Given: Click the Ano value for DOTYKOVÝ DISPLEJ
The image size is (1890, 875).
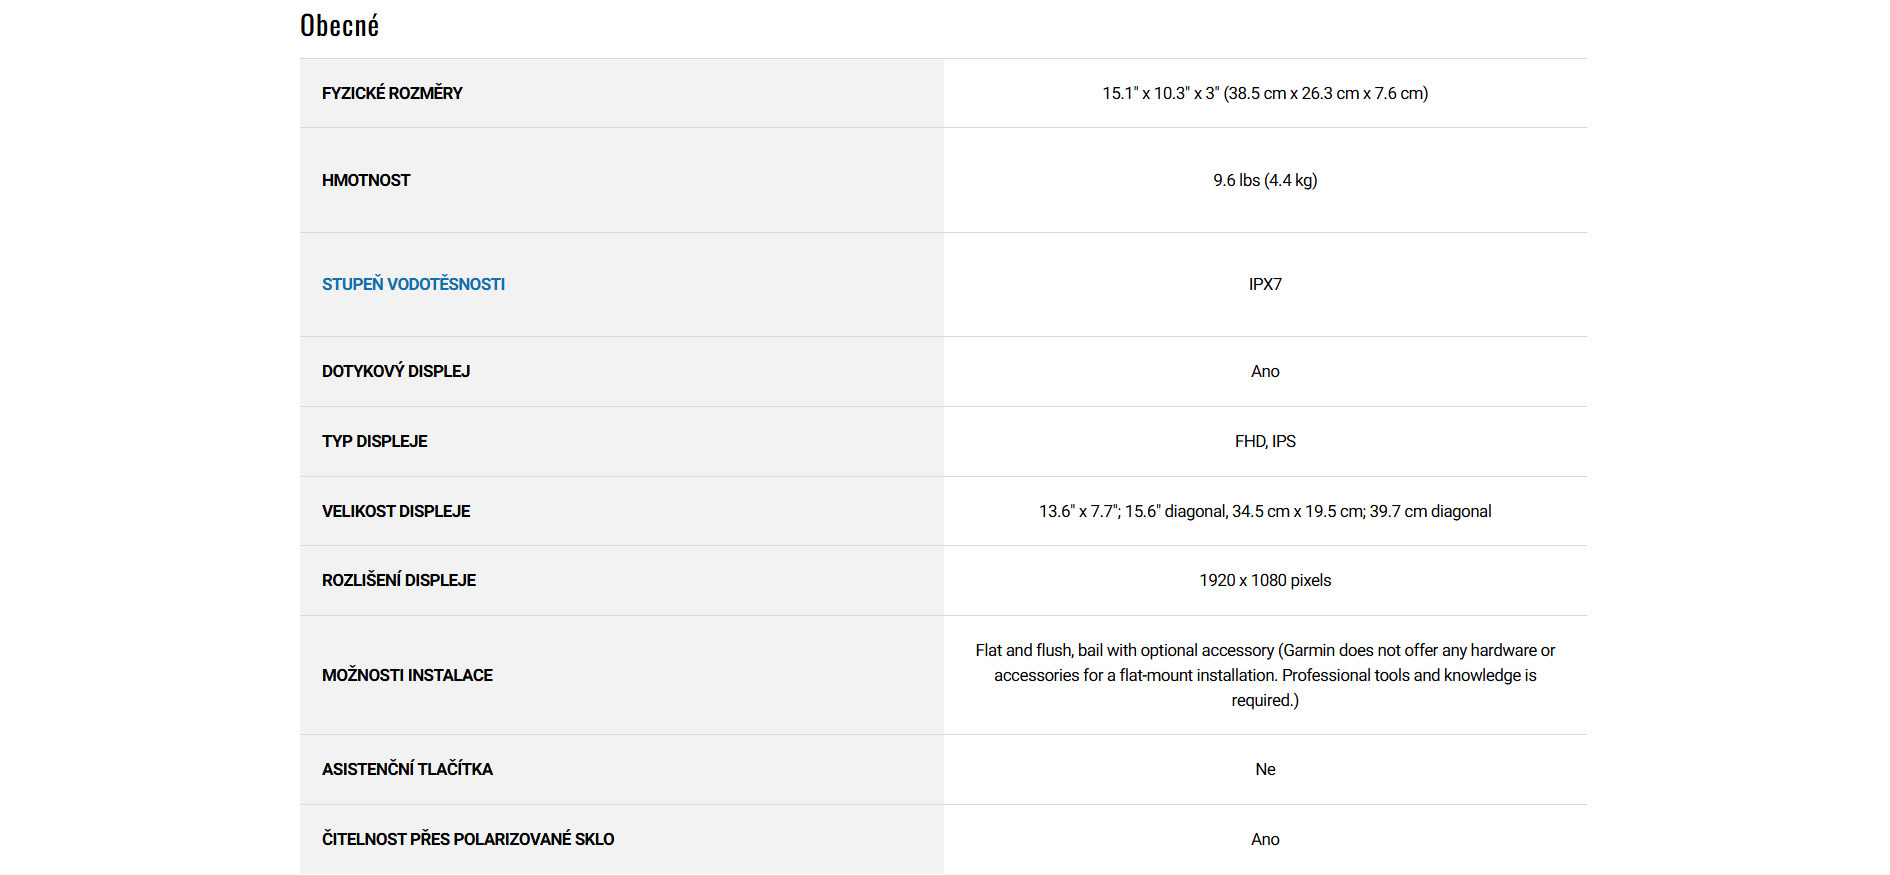Looking at the screenshot, I should (1264, 371).
